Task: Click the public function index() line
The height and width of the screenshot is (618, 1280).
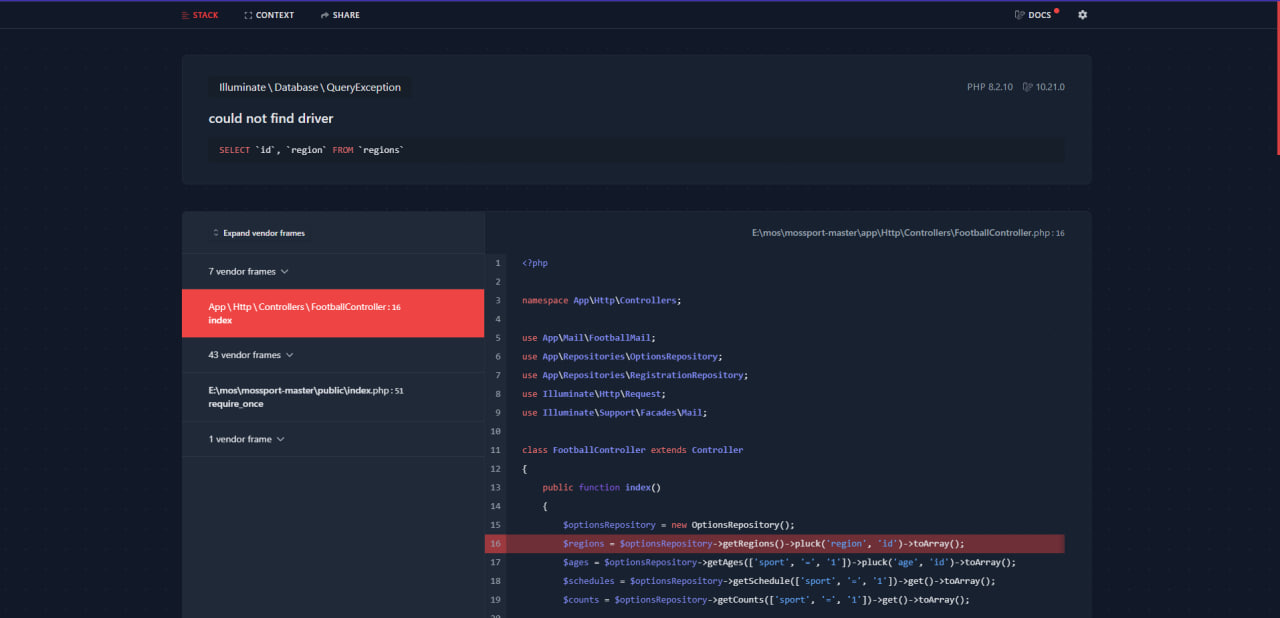Action: tap(602, 487)
